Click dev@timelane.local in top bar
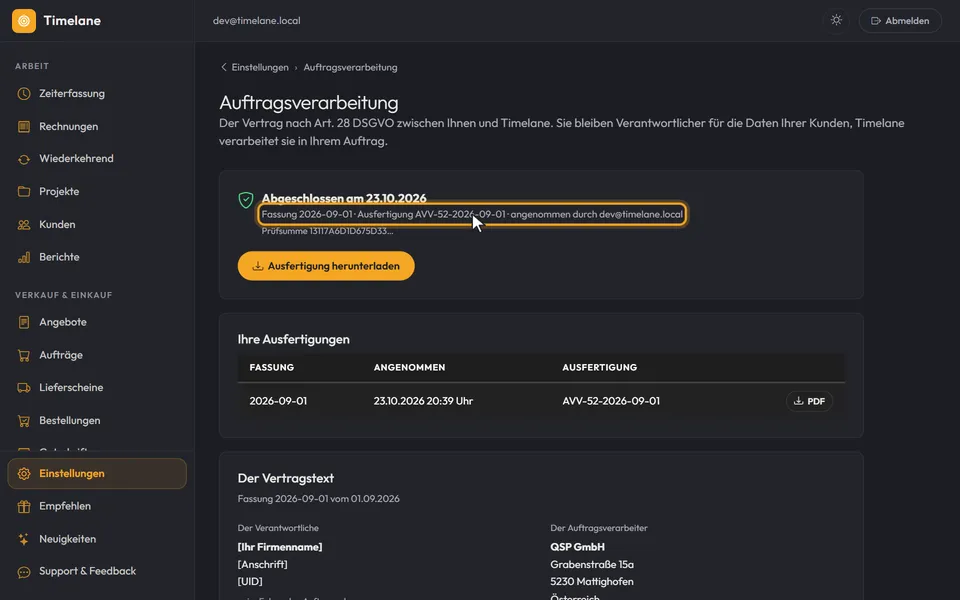 coord(257,21)
